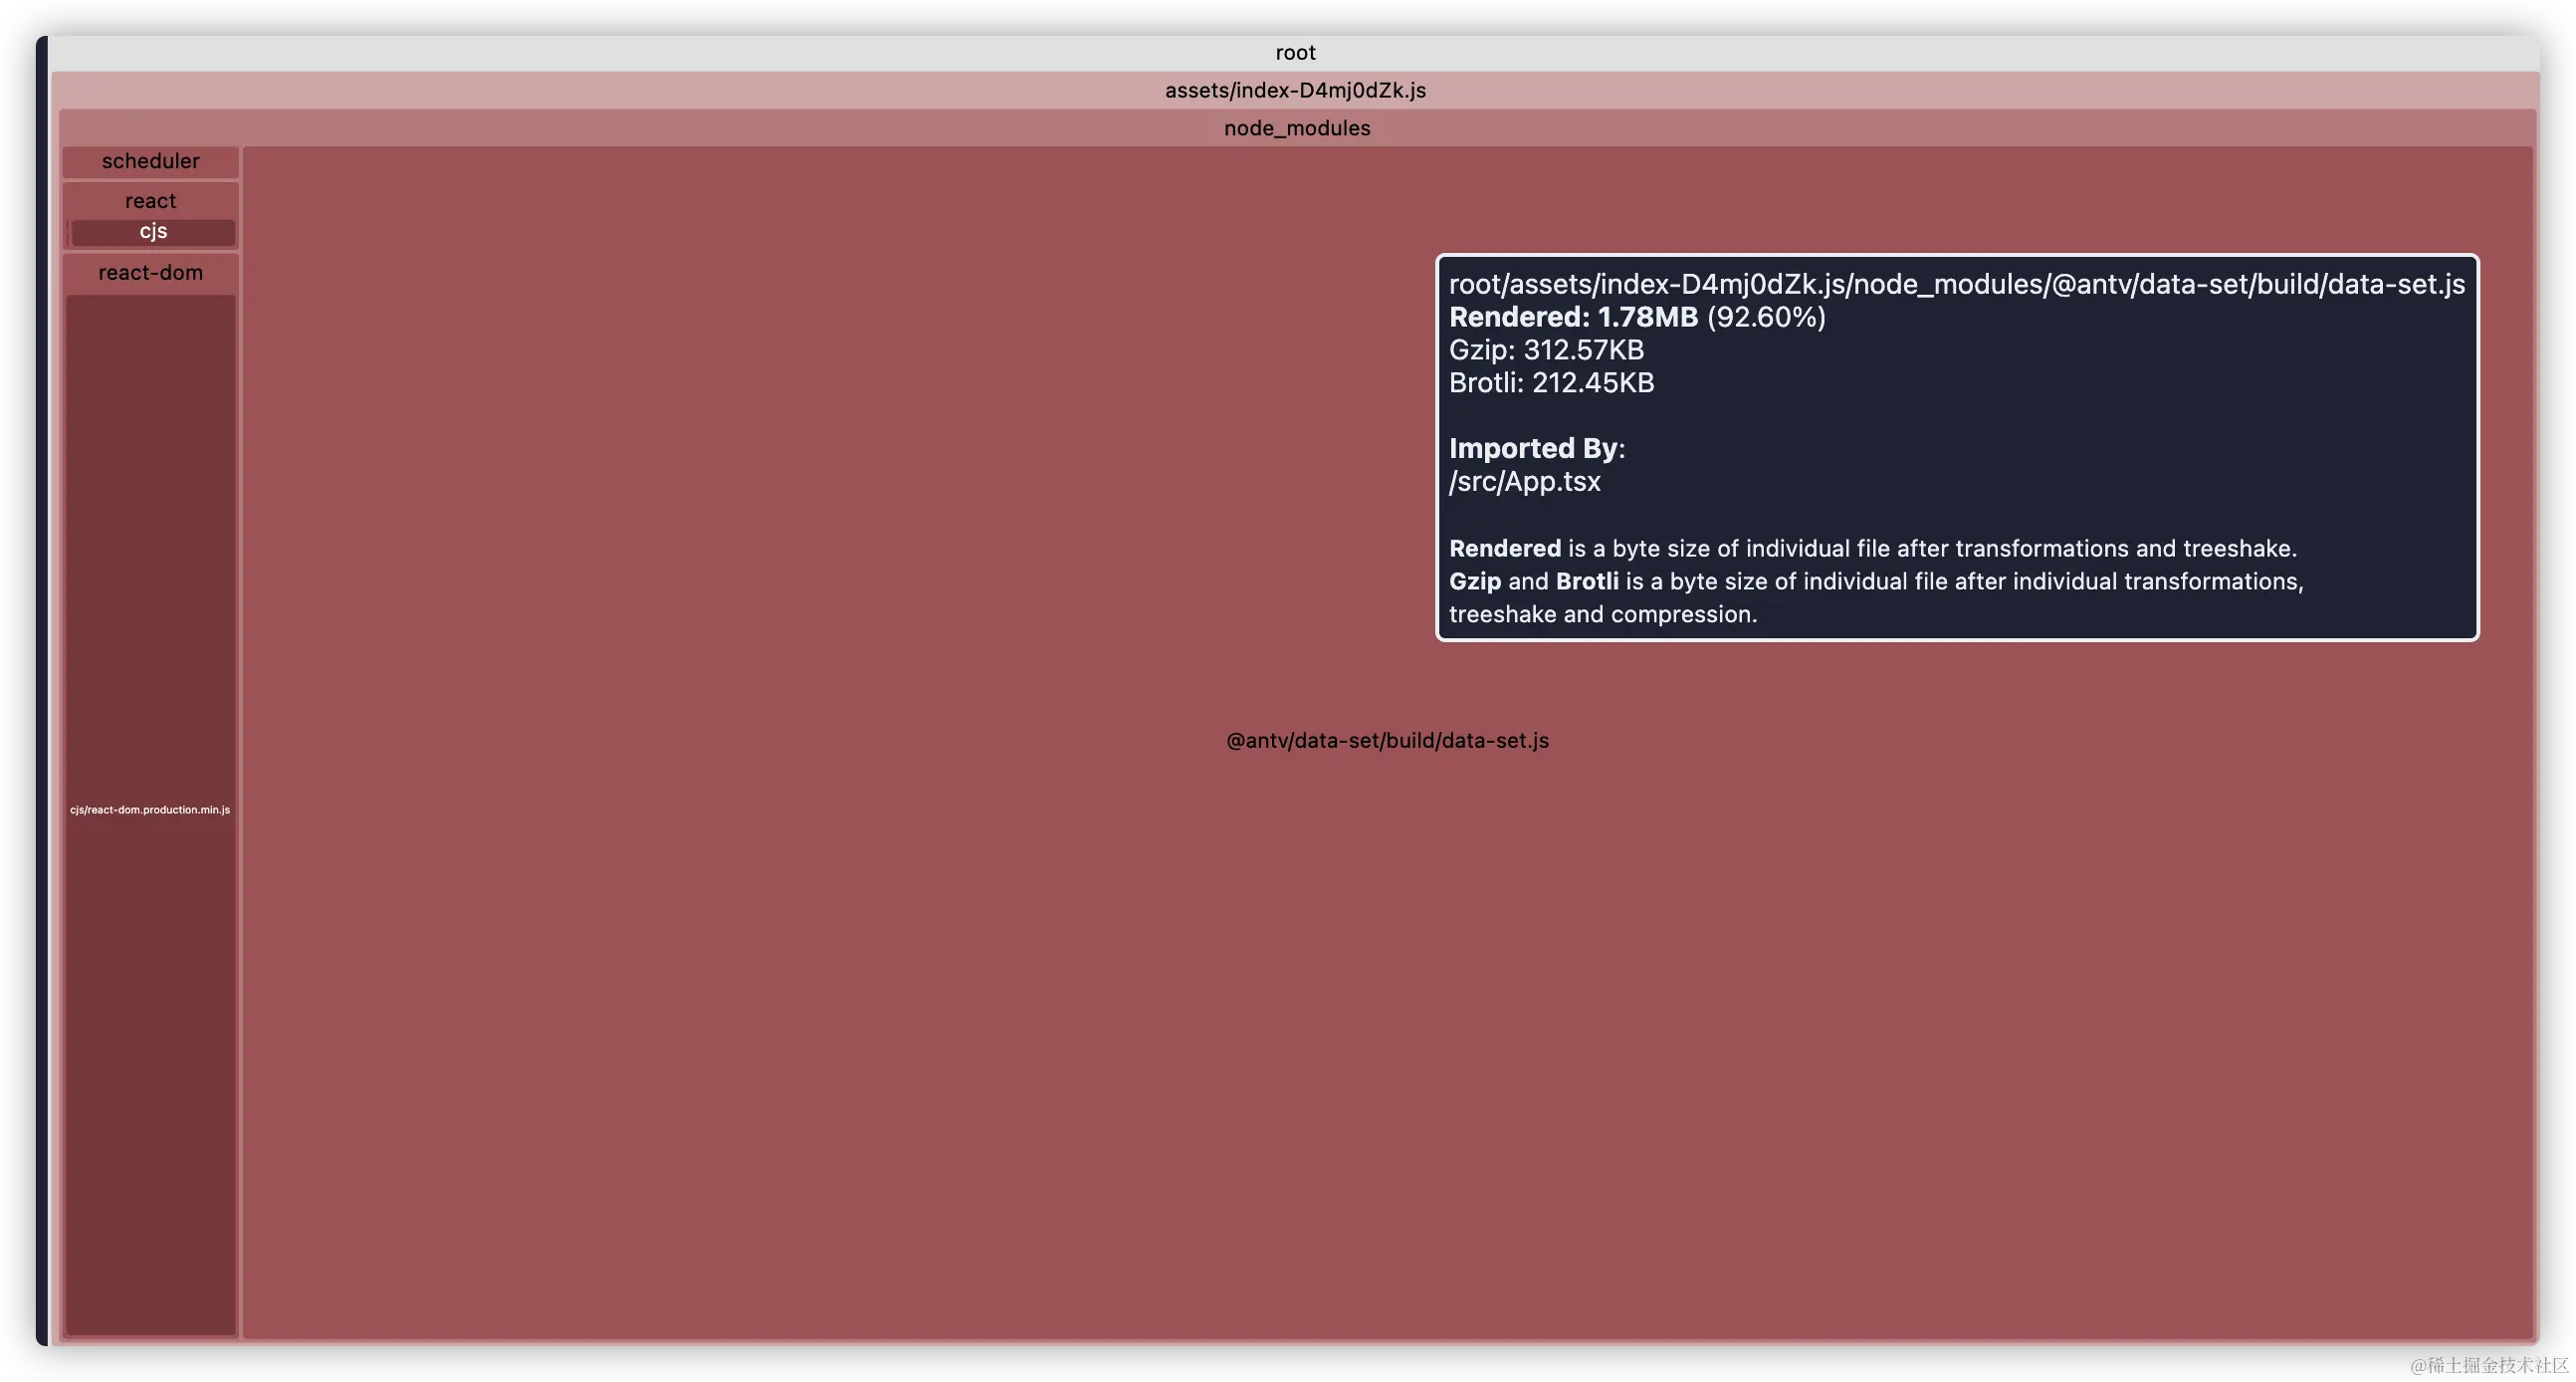Image resolution: width=2576 pixels, height=1382 pixels.
Task: Click the @antv/data-set/build/data-set.js label
Action: tap(1387, 741)
